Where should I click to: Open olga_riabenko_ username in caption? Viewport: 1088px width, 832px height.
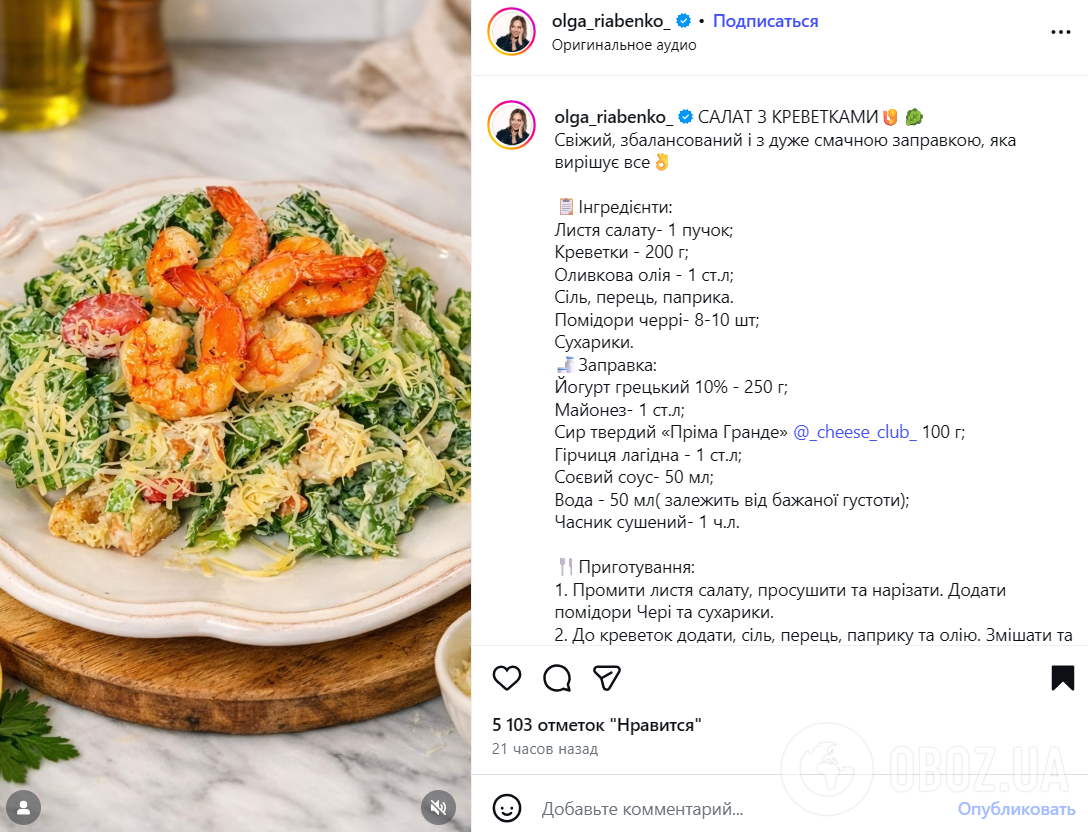(x=613, y=117)
